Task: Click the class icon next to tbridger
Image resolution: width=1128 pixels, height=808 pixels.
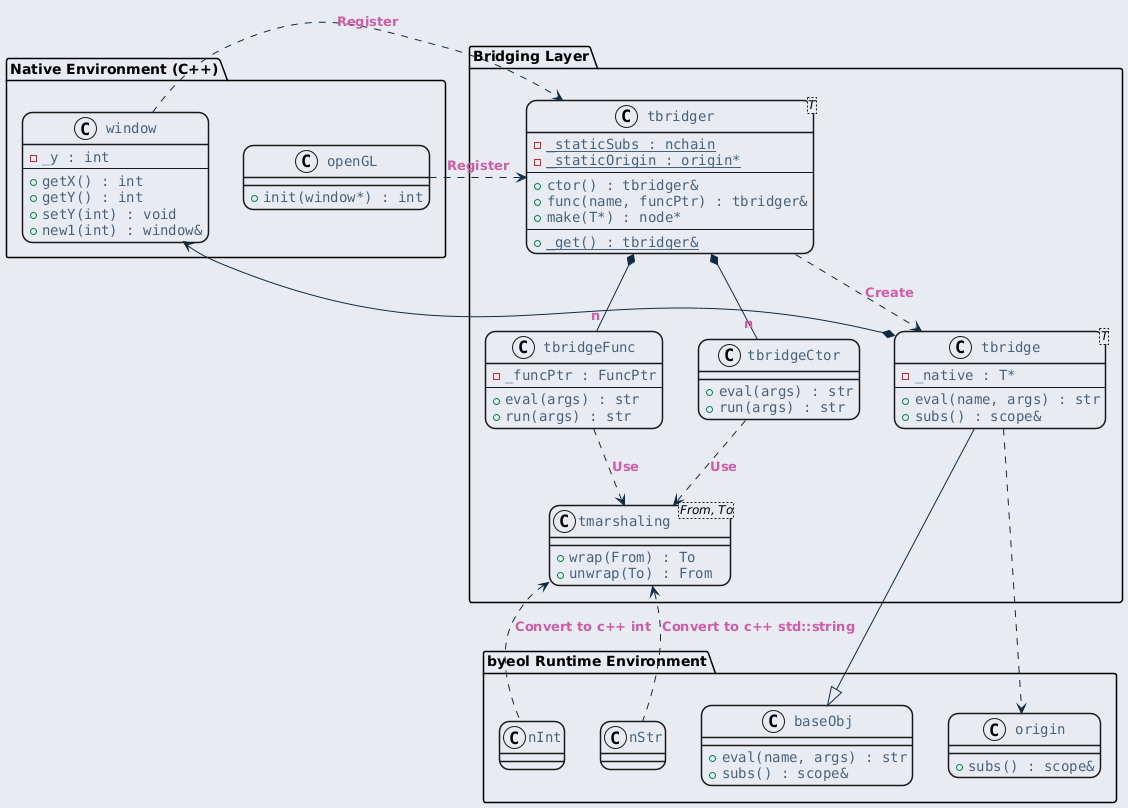Action: (x=627, y=117)
